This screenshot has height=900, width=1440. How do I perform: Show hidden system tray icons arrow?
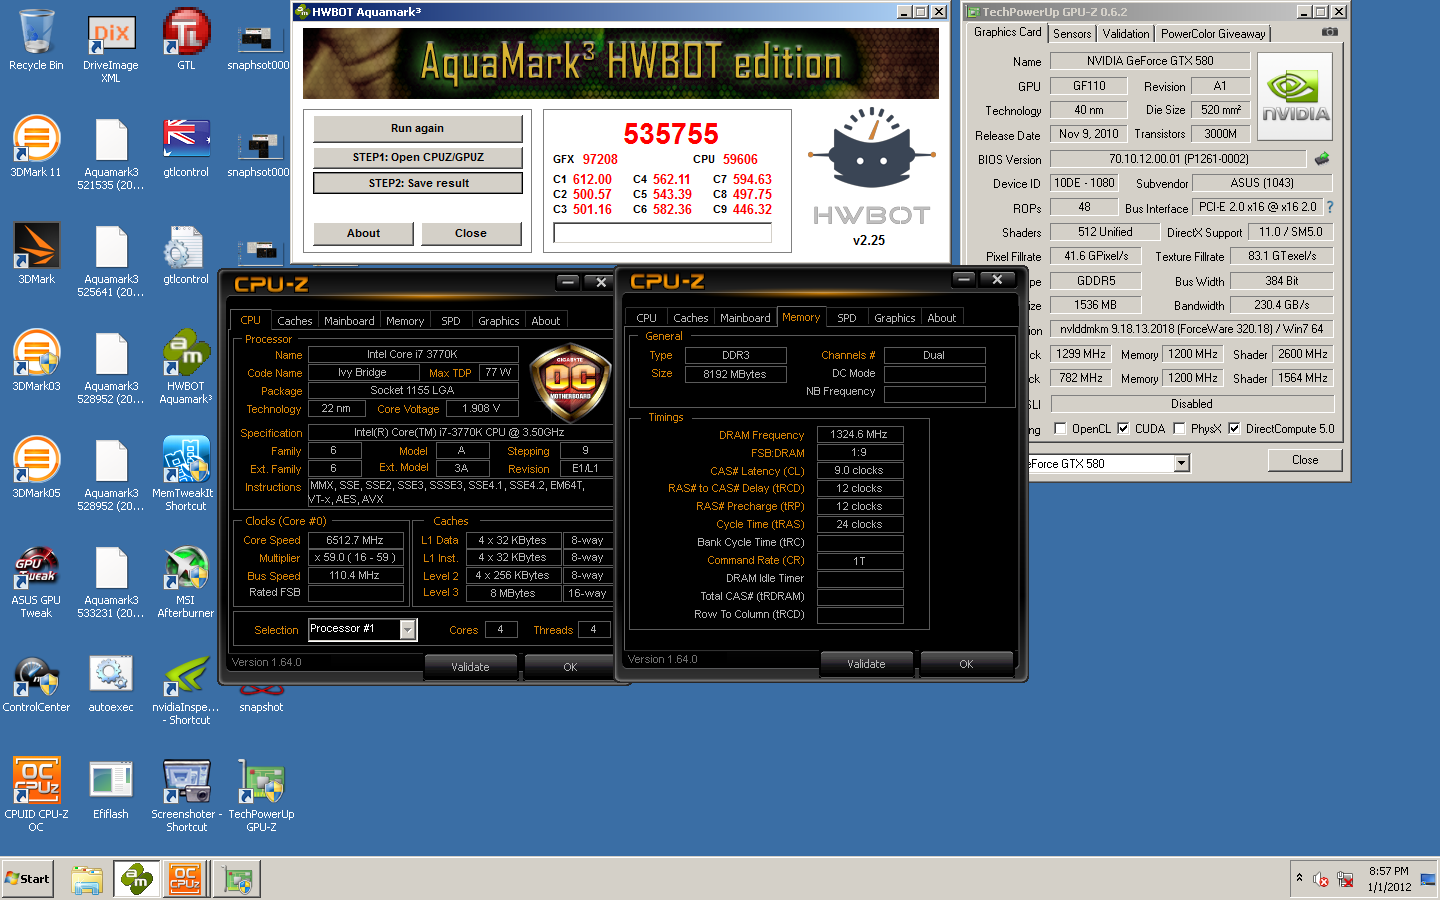[1299, 877]
